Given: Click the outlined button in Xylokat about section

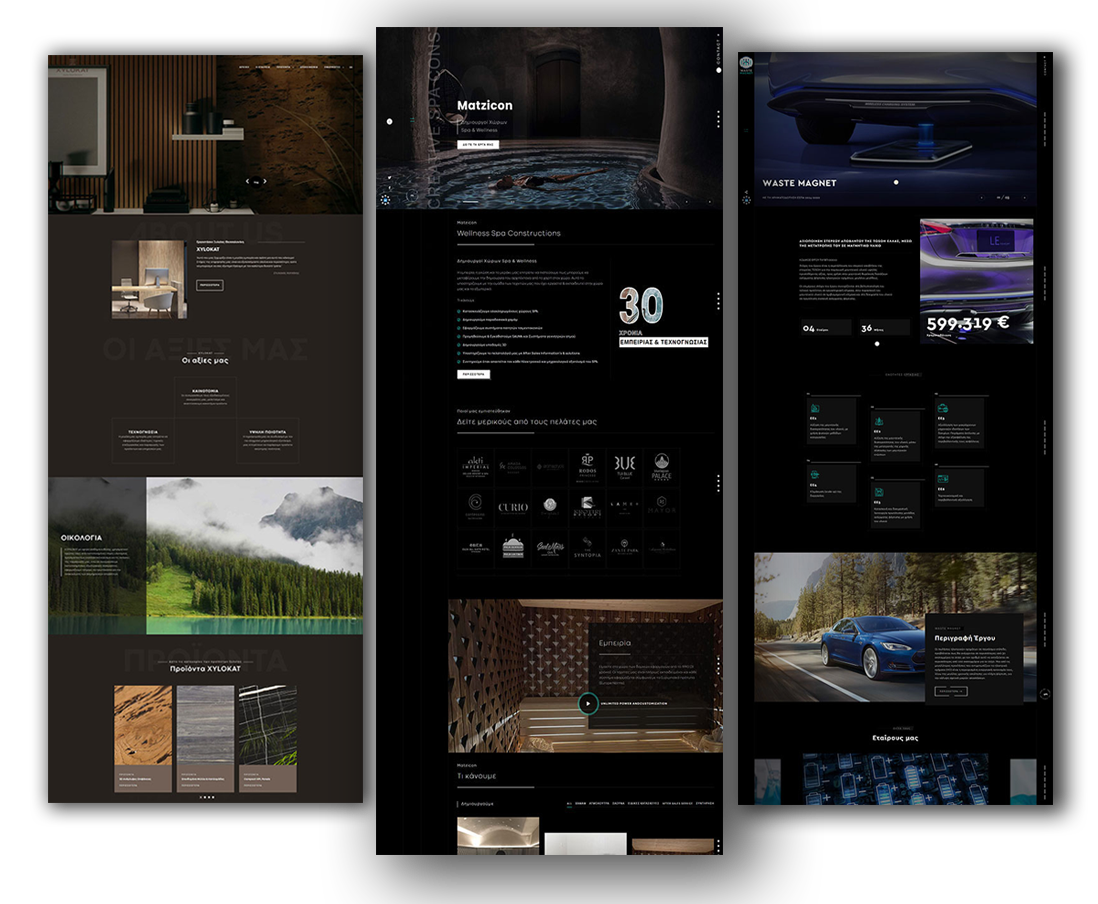Looking at the screenshot, I should tap(210, 285).
